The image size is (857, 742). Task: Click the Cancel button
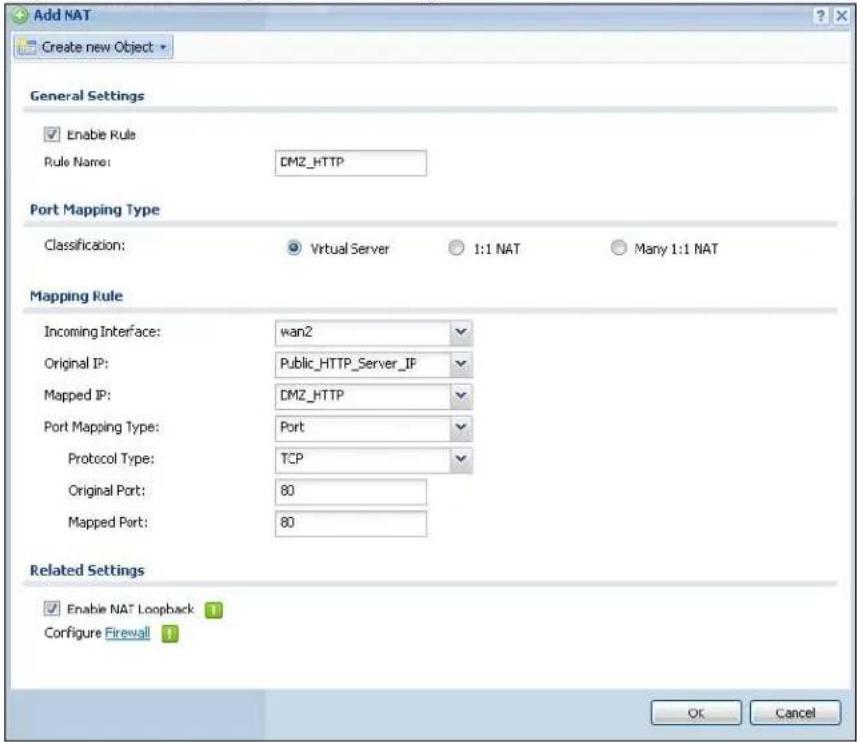795,713
